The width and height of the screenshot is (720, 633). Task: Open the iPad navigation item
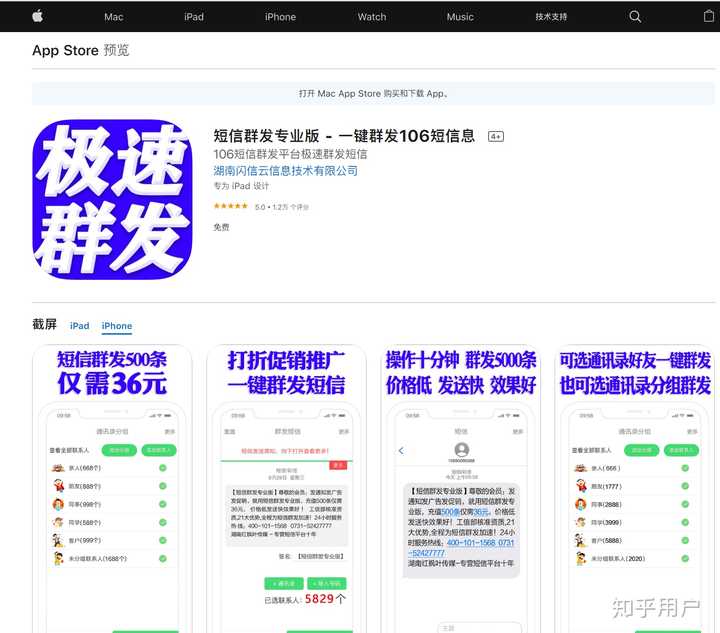coord(194,17)
